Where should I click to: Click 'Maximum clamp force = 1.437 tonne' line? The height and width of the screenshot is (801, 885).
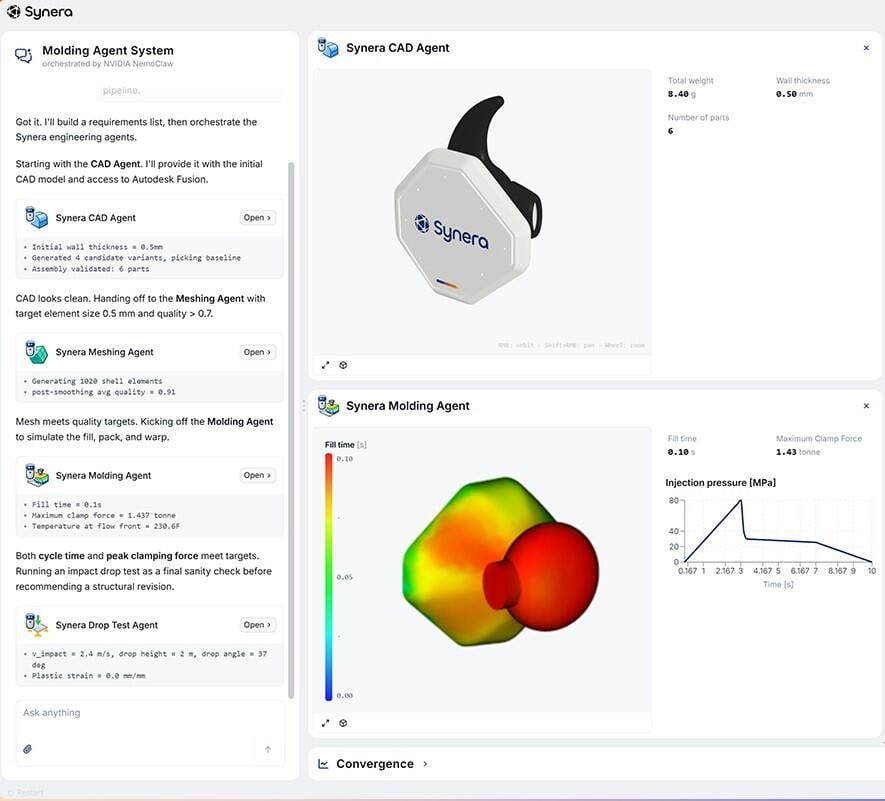tap(103, 515)
